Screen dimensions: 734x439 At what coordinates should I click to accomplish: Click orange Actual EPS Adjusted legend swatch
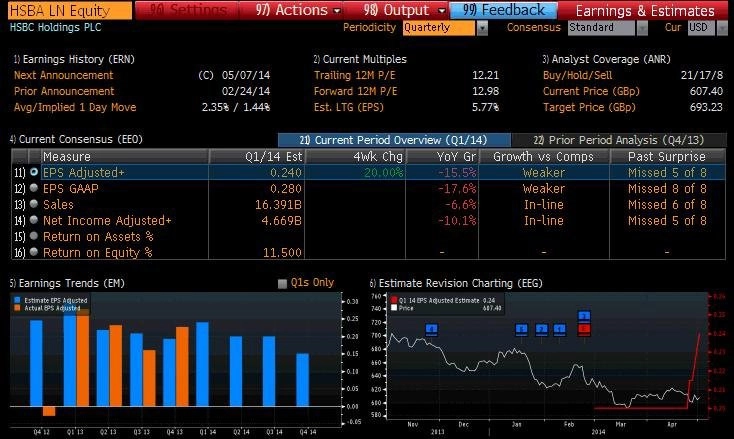(17, 308)
